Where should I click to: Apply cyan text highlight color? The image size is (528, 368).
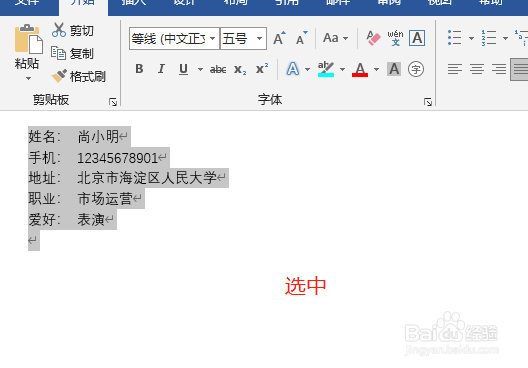click(x=326, y=69)
